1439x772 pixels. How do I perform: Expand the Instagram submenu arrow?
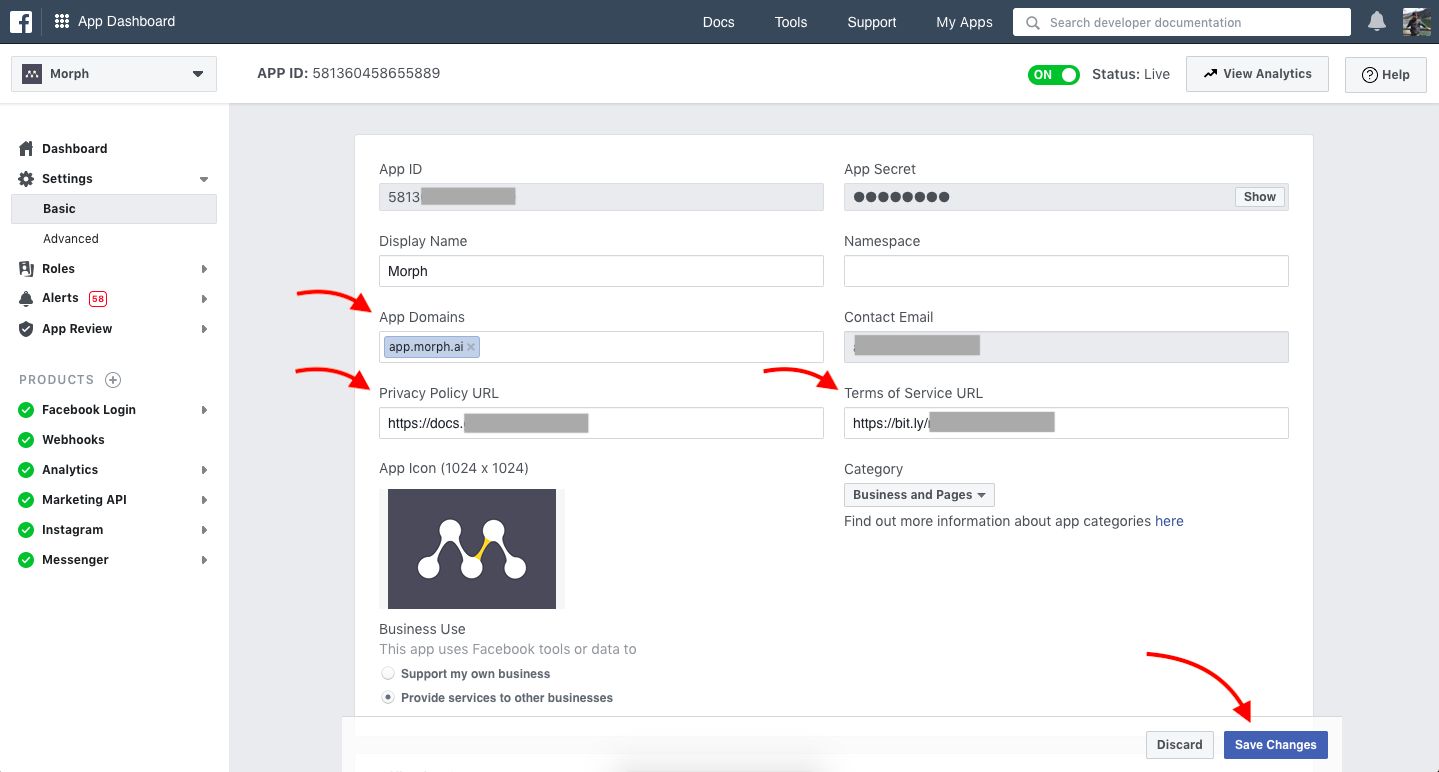pyautogui.click(x=204, y=530)
